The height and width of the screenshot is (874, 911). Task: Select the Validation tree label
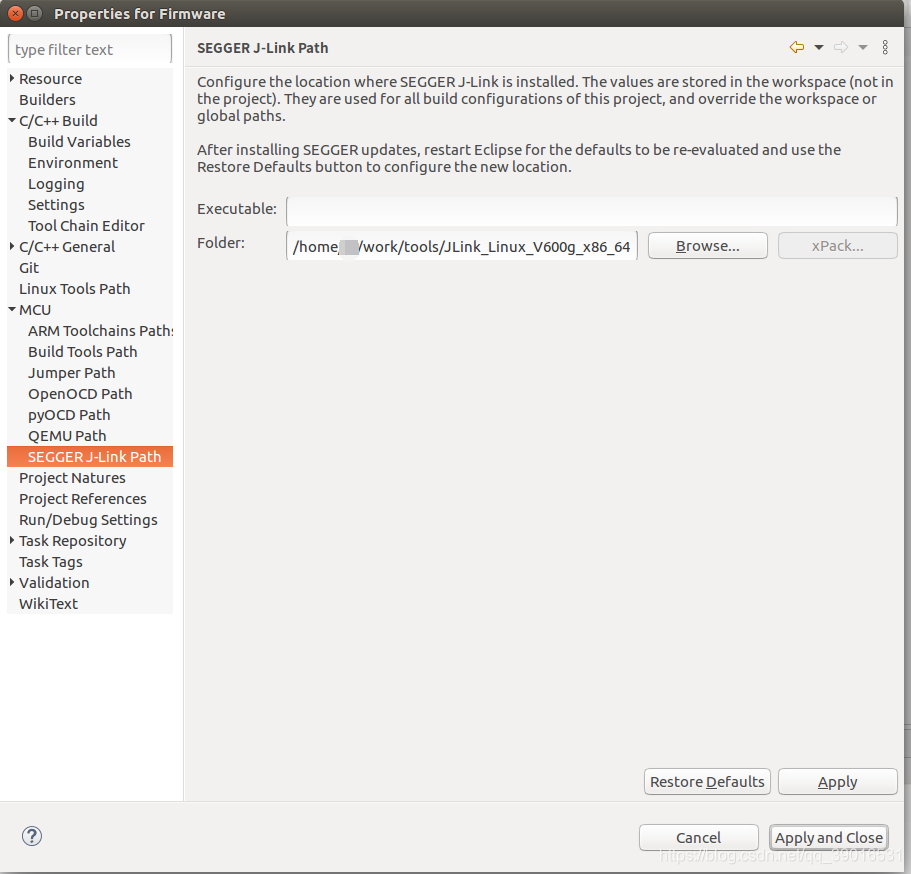click(x=54, y=583)
